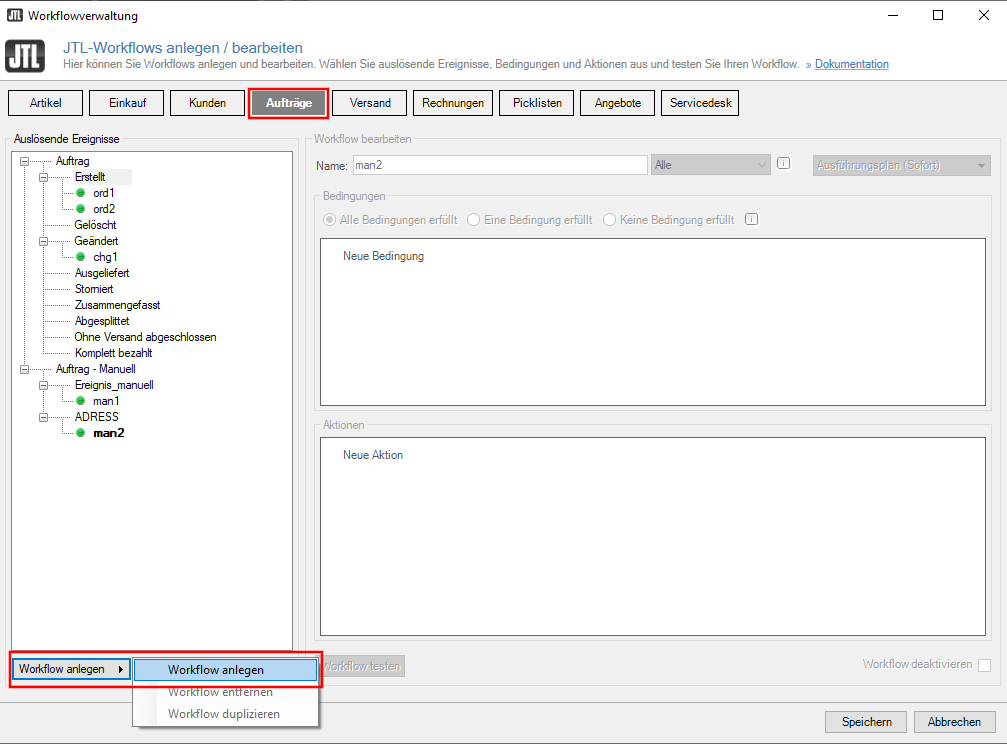Select Erstellt event label in tree
This screenshot has height=744, width=1007.
90,177
